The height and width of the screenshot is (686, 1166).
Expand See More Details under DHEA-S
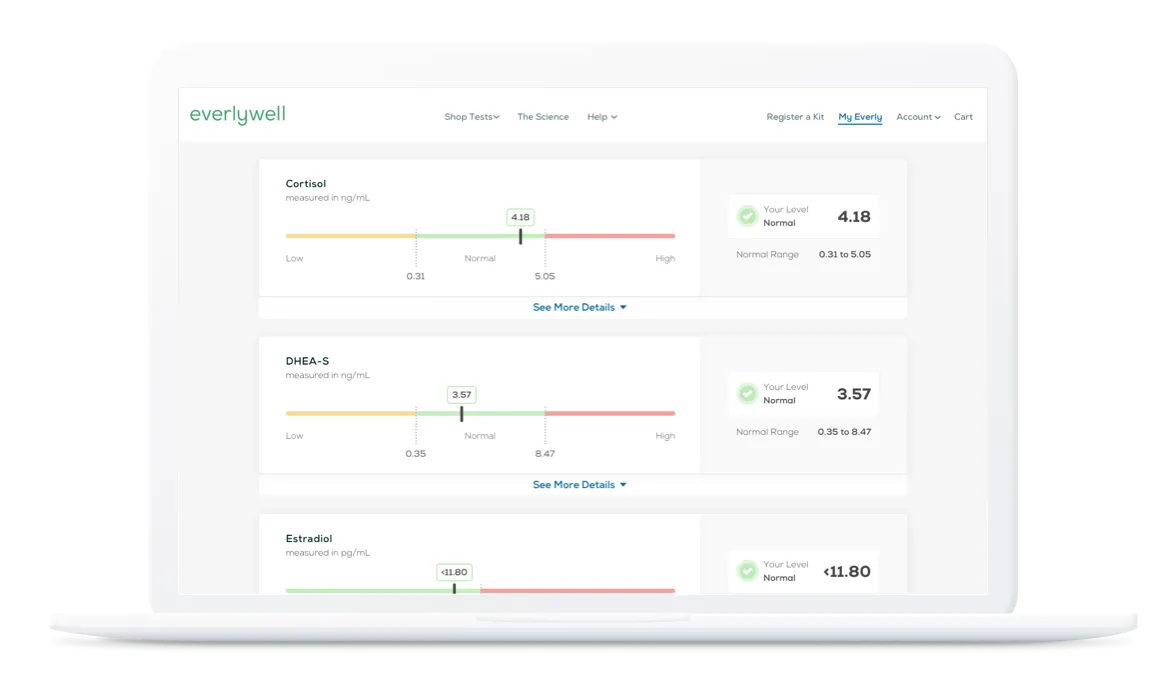(579, 485)
